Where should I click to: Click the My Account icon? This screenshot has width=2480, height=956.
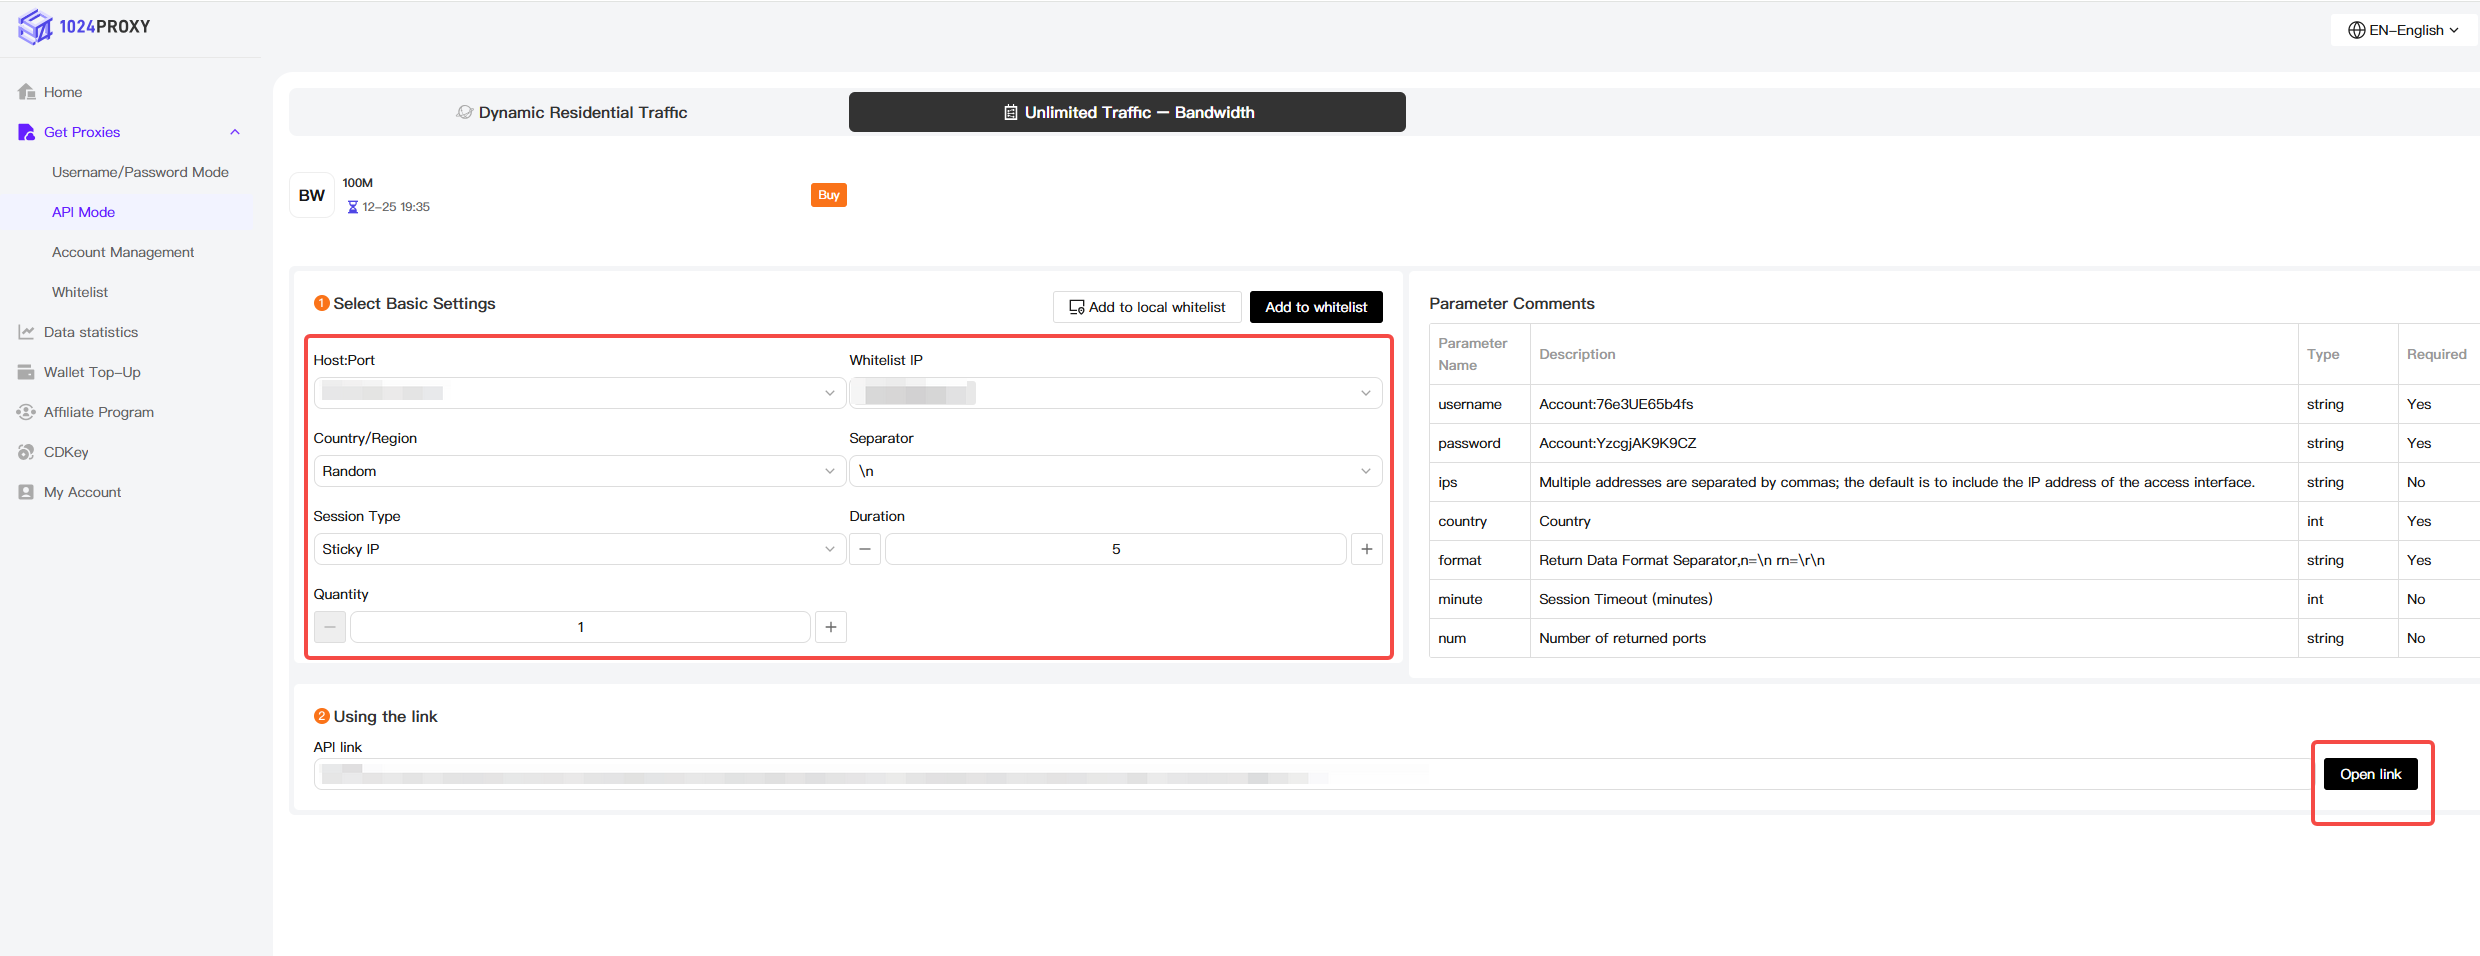coord(27,492)
